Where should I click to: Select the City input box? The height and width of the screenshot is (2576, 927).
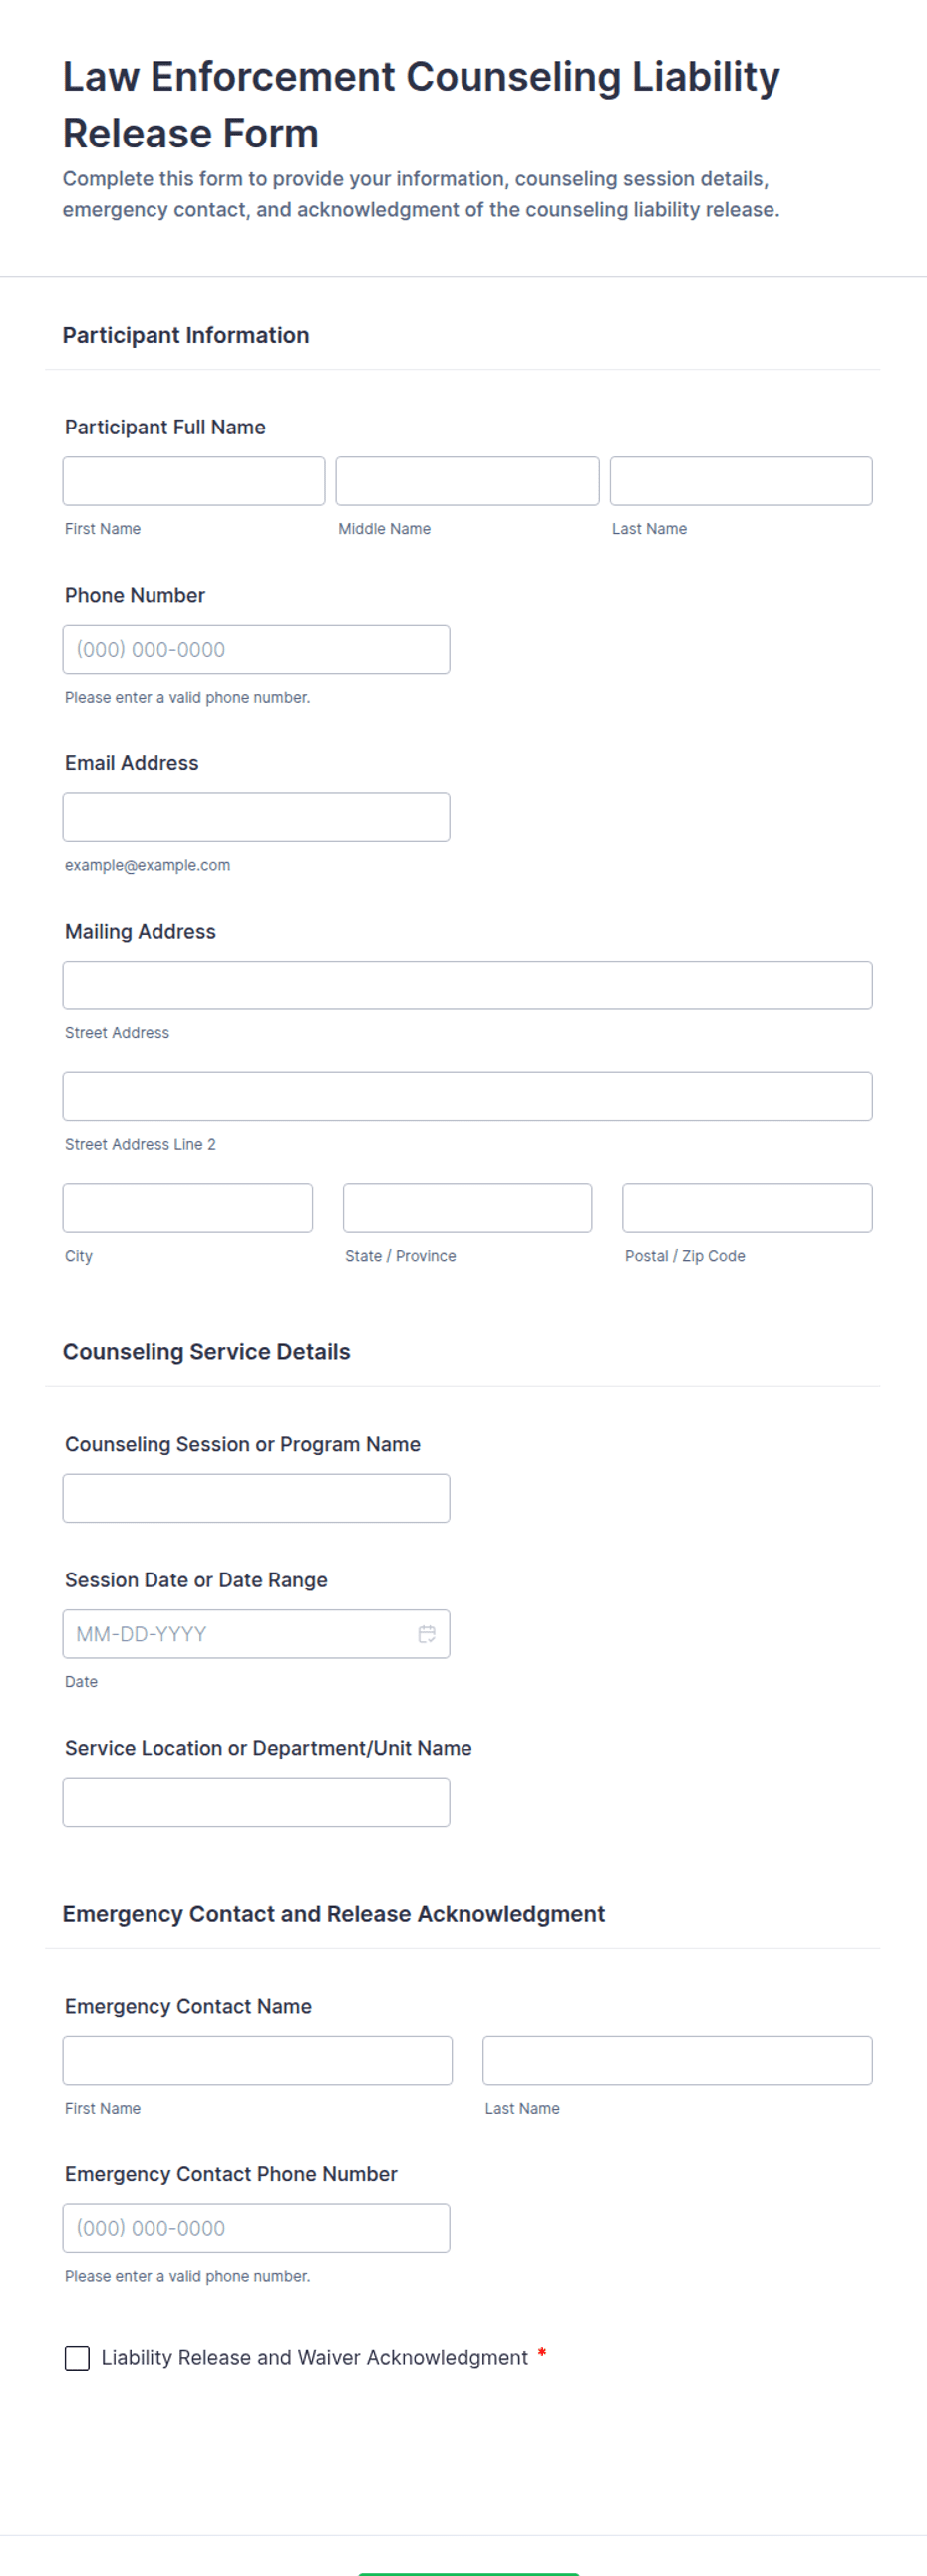[x=188, y=1207]
